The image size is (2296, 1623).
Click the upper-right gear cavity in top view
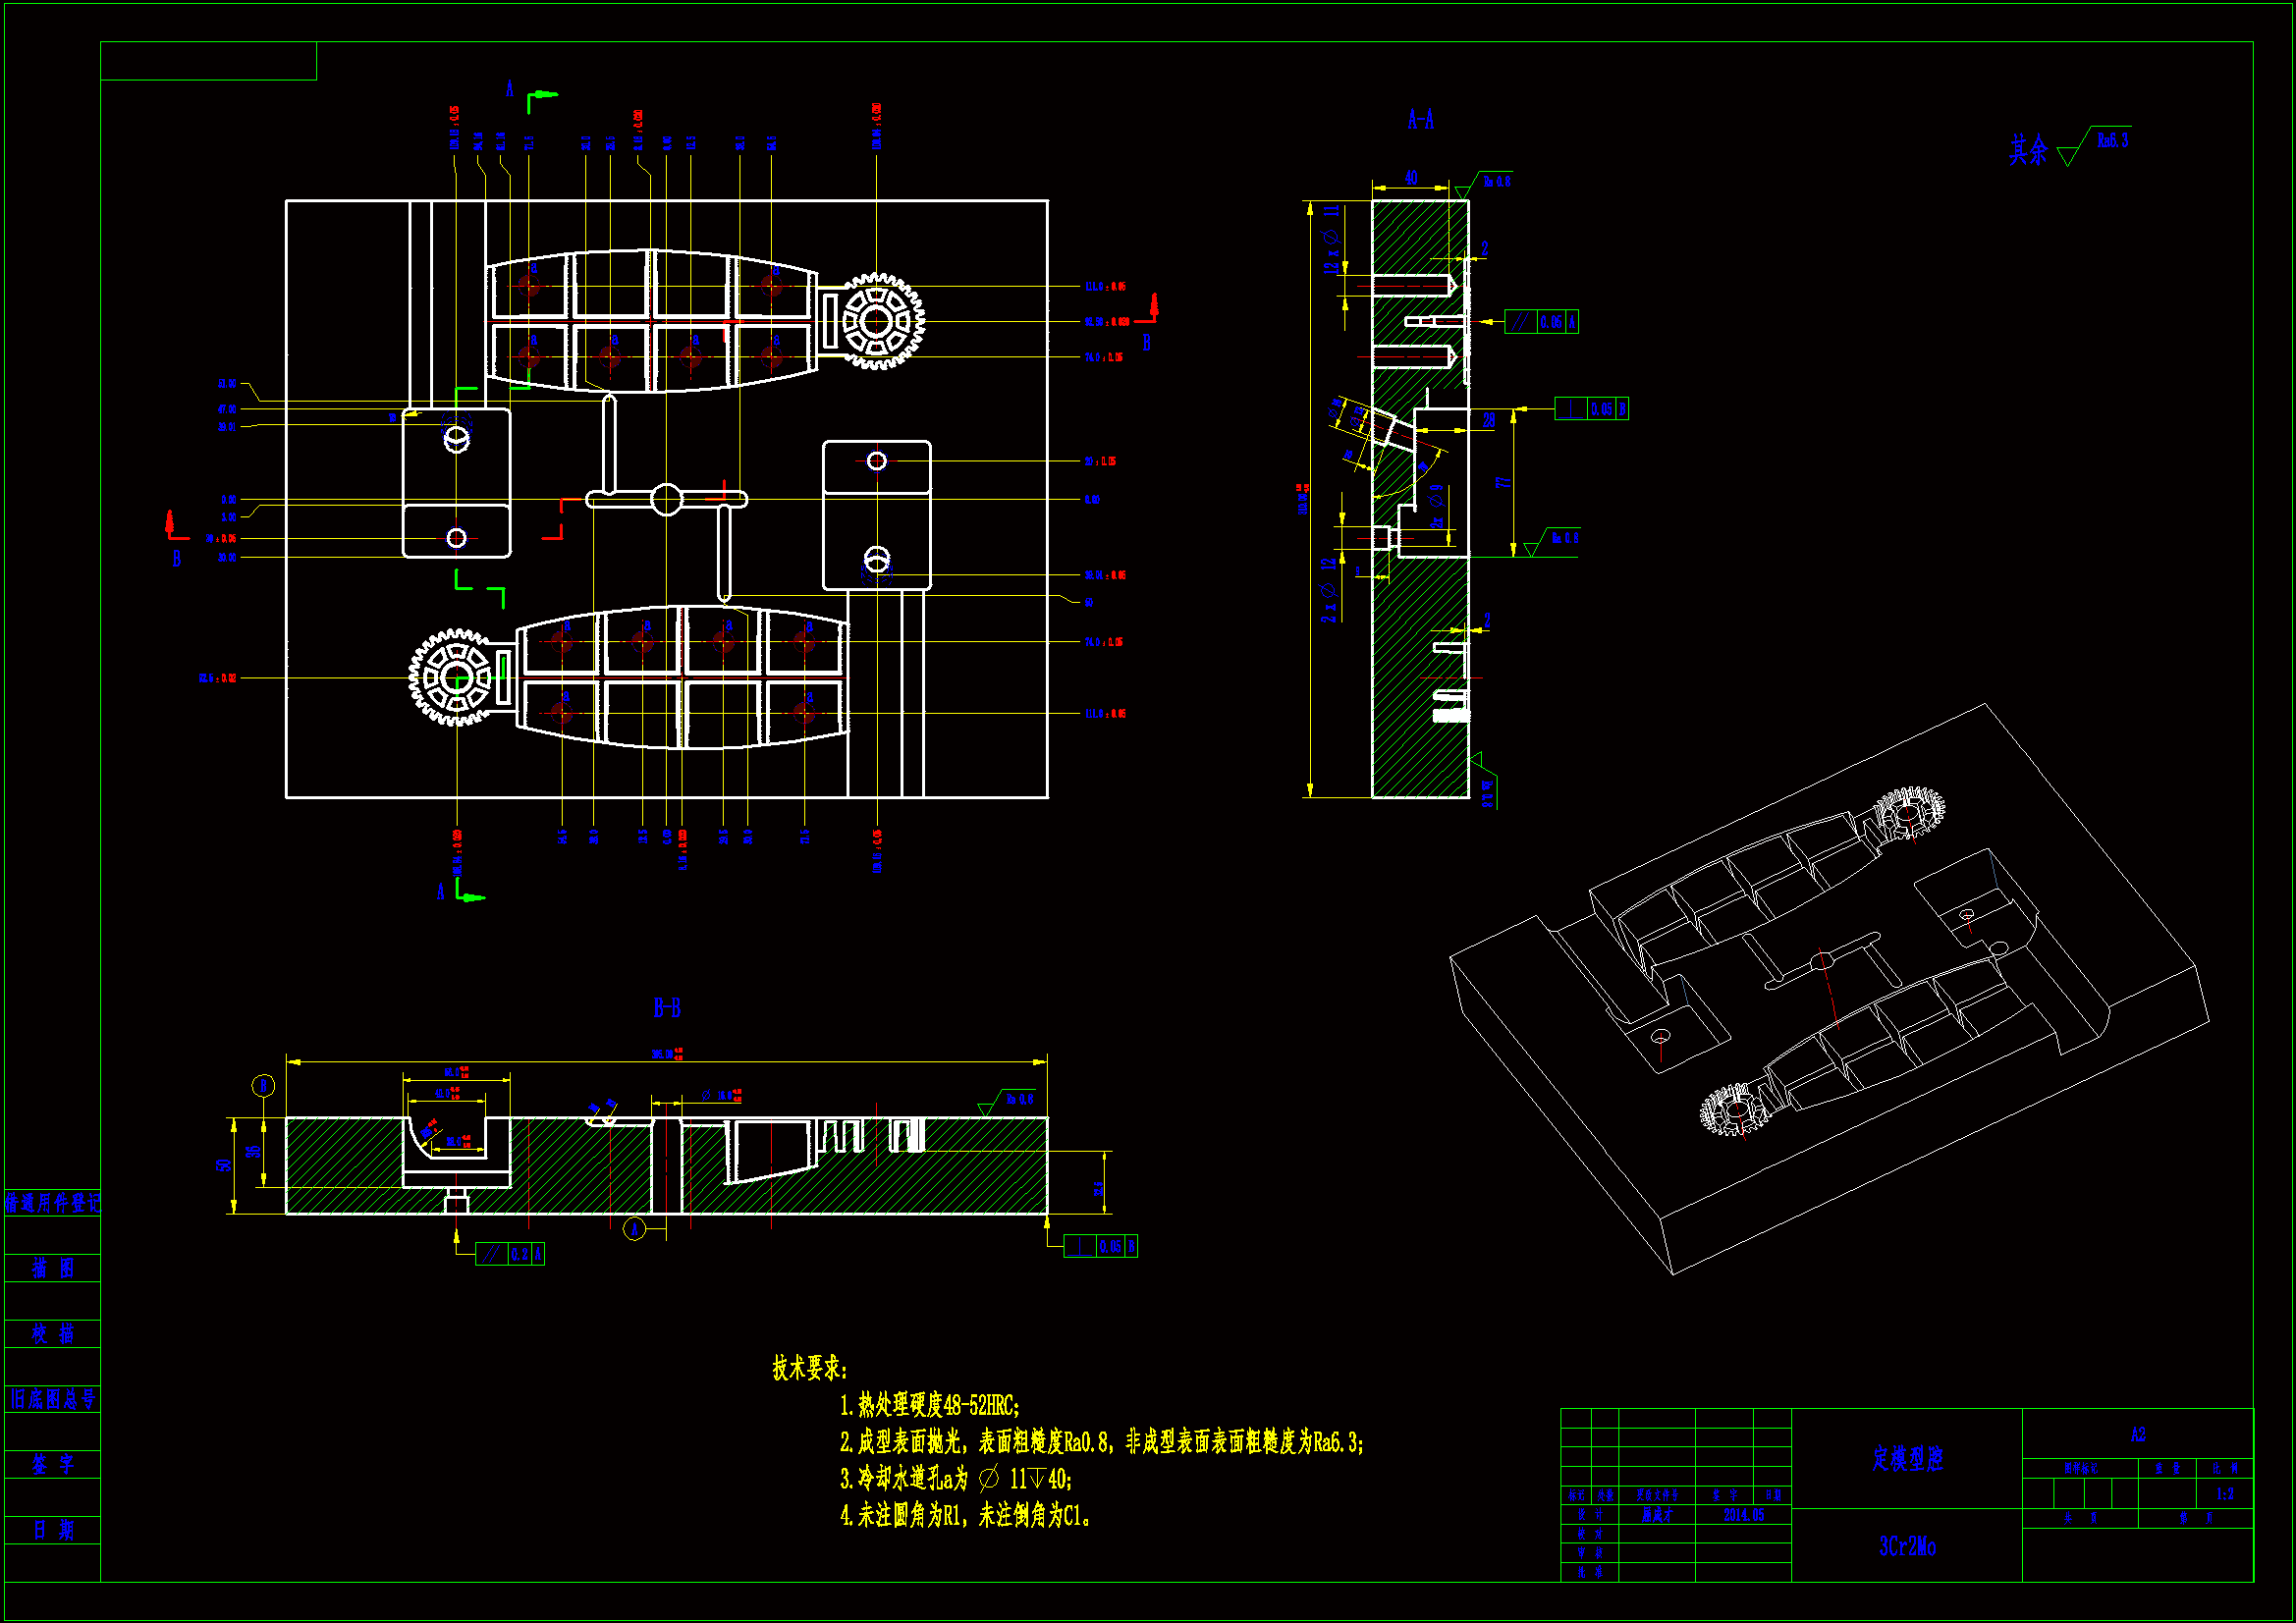877,321
